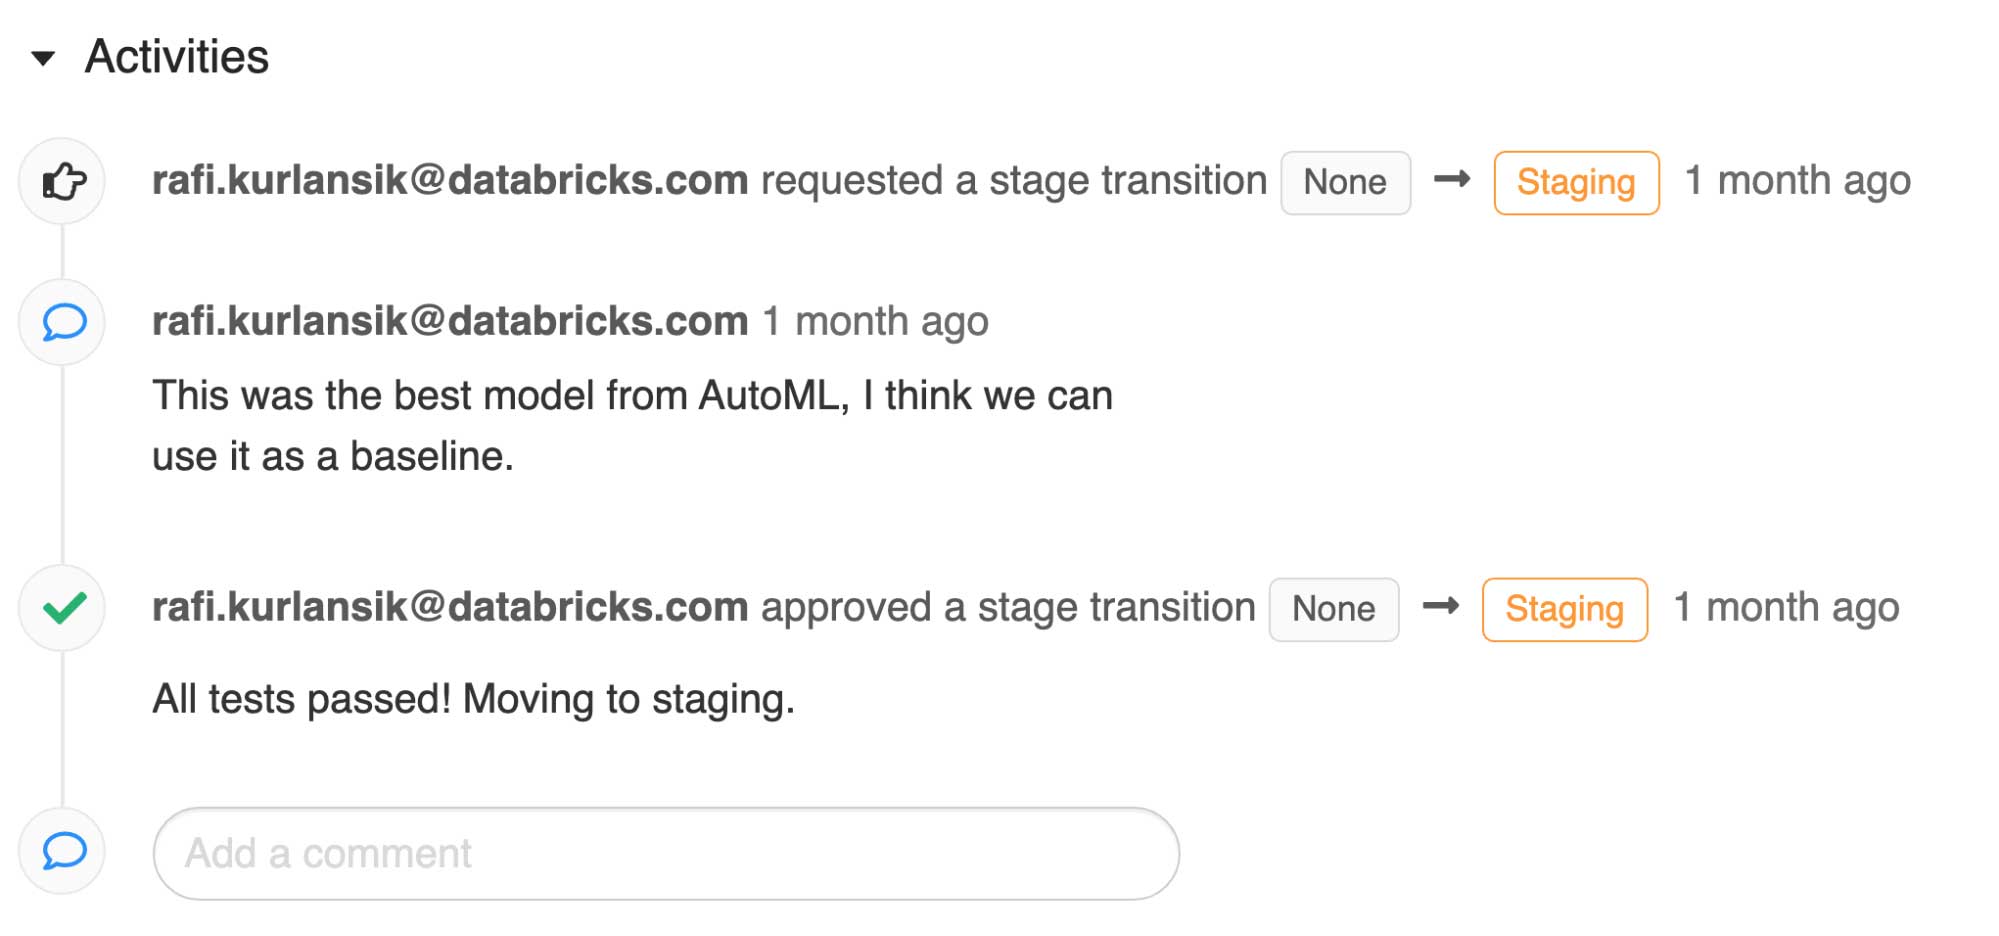
Task: Click the requested transition's 1 month ago timestamp
Action: click(1797, 181)
